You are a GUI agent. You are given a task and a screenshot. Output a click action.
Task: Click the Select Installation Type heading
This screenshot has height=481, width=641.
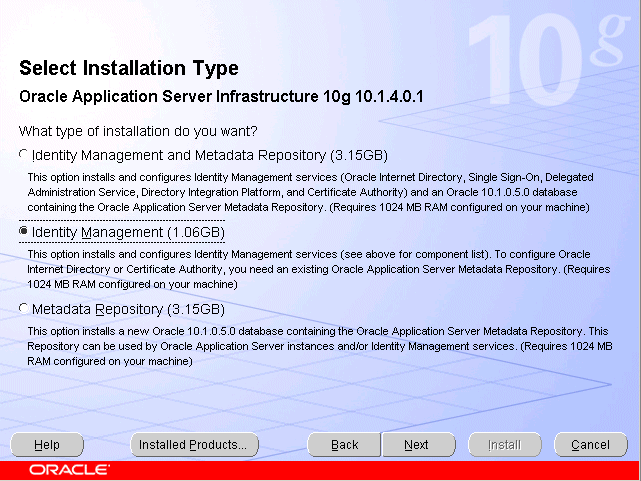tap(129, 68)
